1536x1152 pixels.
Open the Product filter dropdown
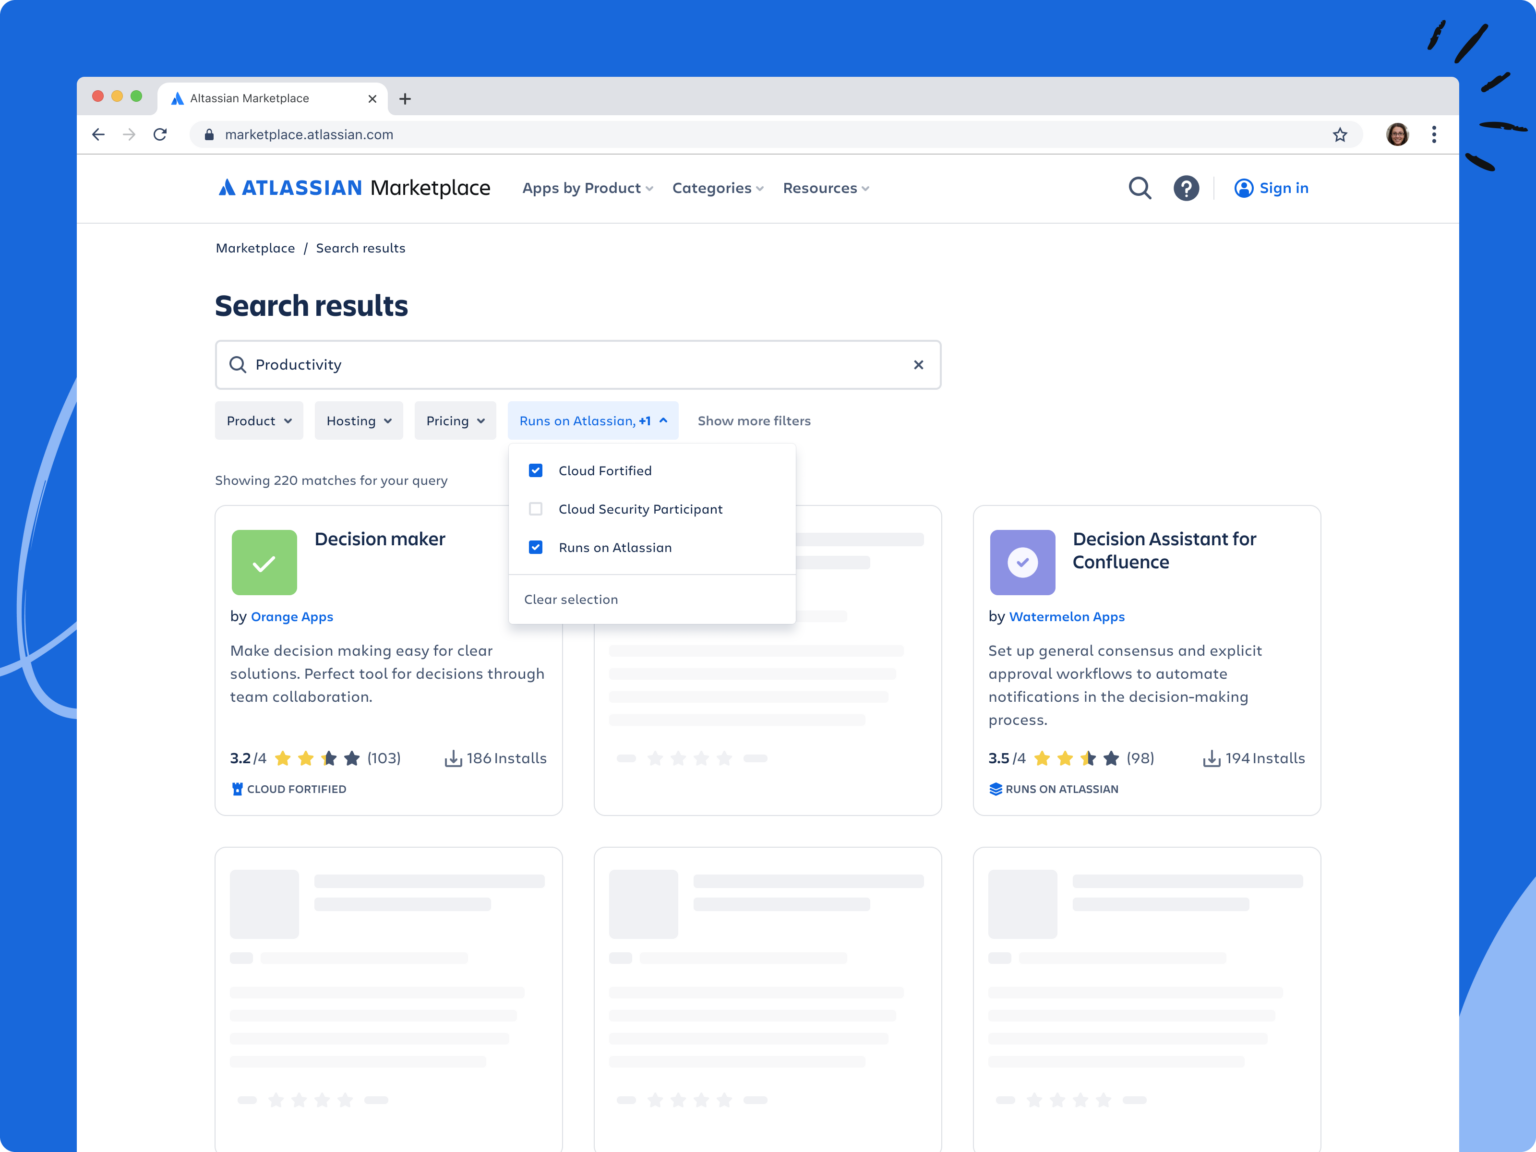(258, 420)
